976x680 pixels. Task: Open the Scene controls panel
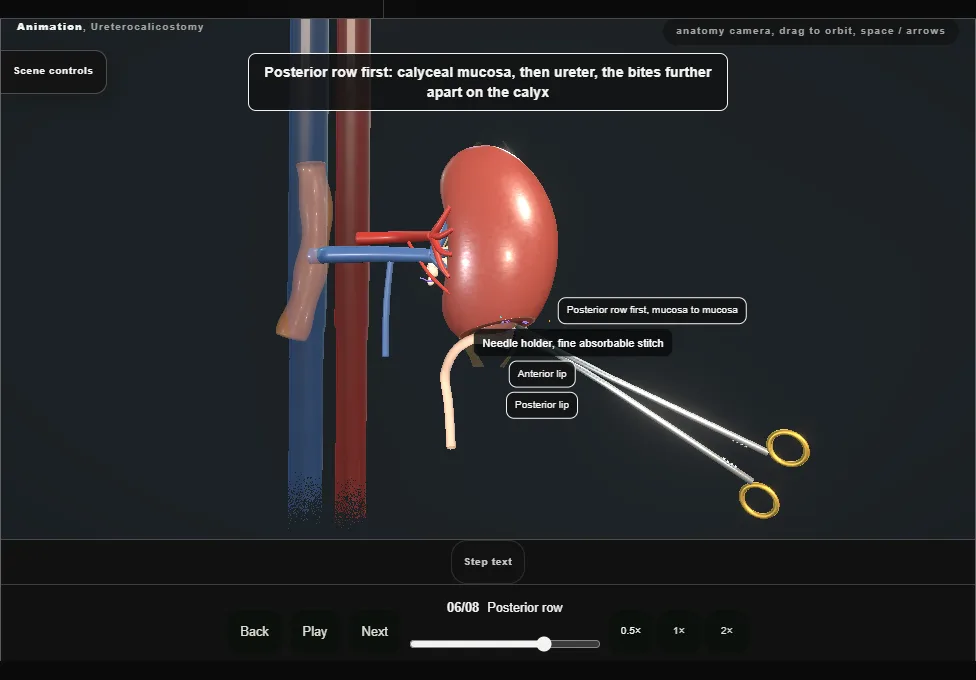click(x=54, y=71)
